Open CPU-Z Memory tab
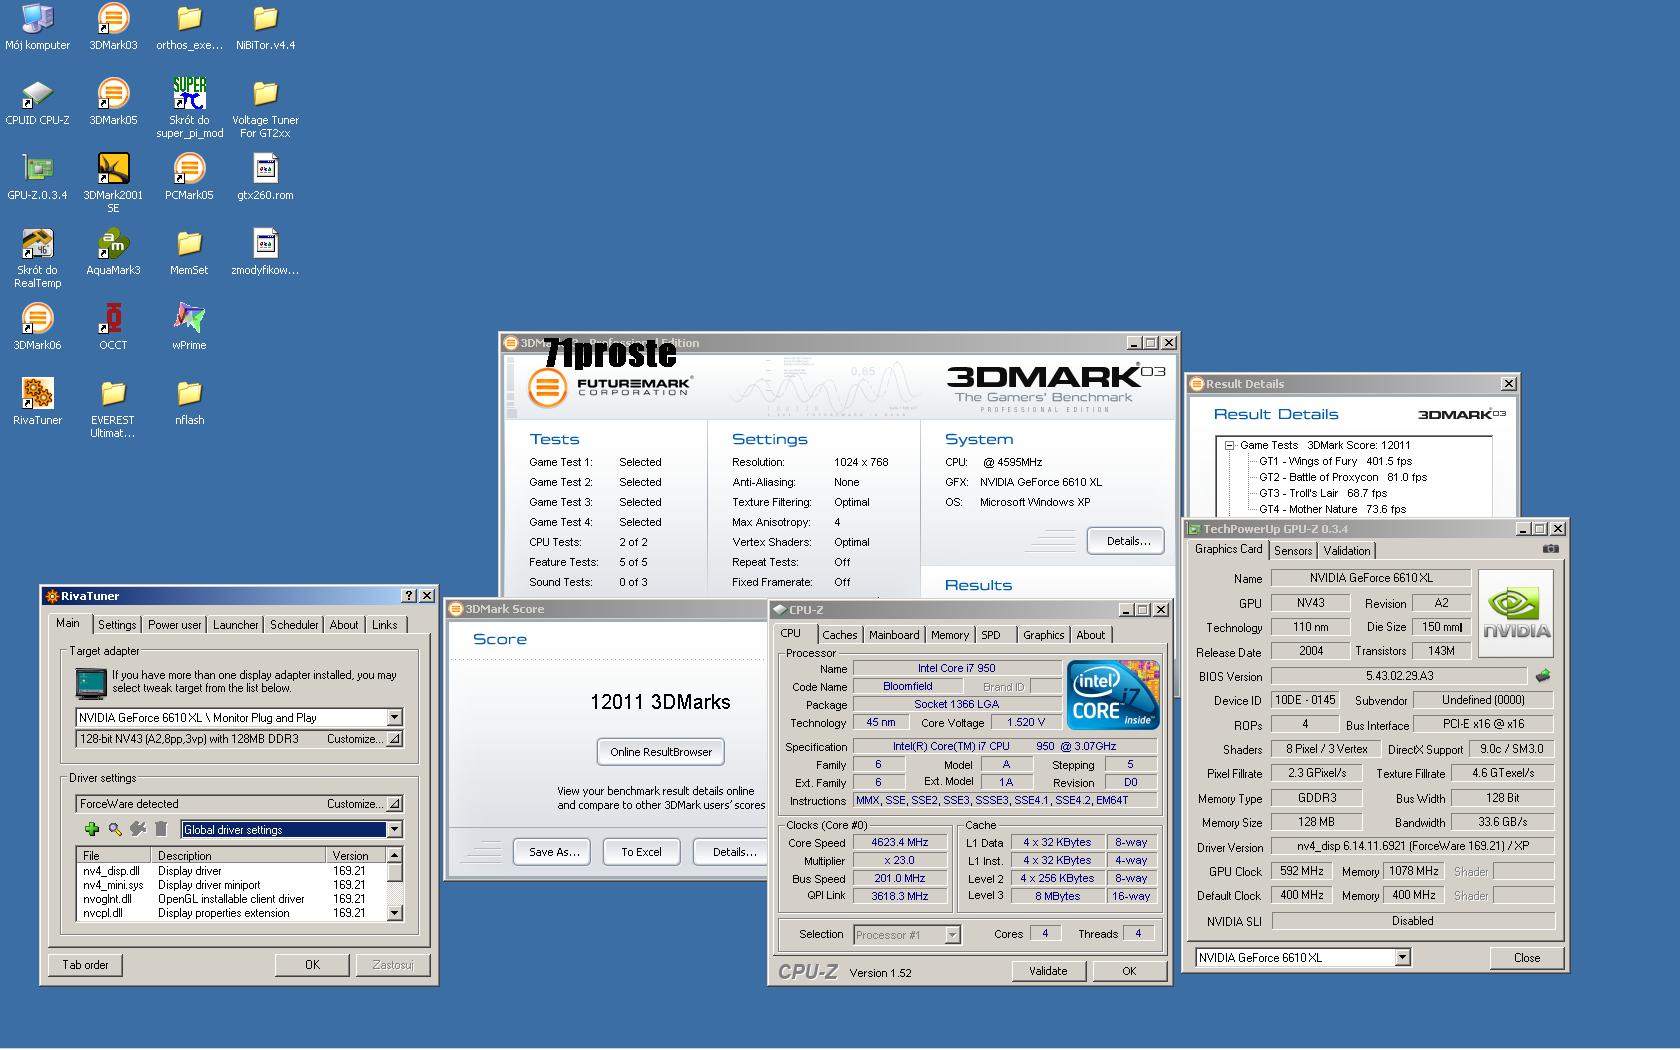This screenshot has width=1680, height=1050. (950, 635)
